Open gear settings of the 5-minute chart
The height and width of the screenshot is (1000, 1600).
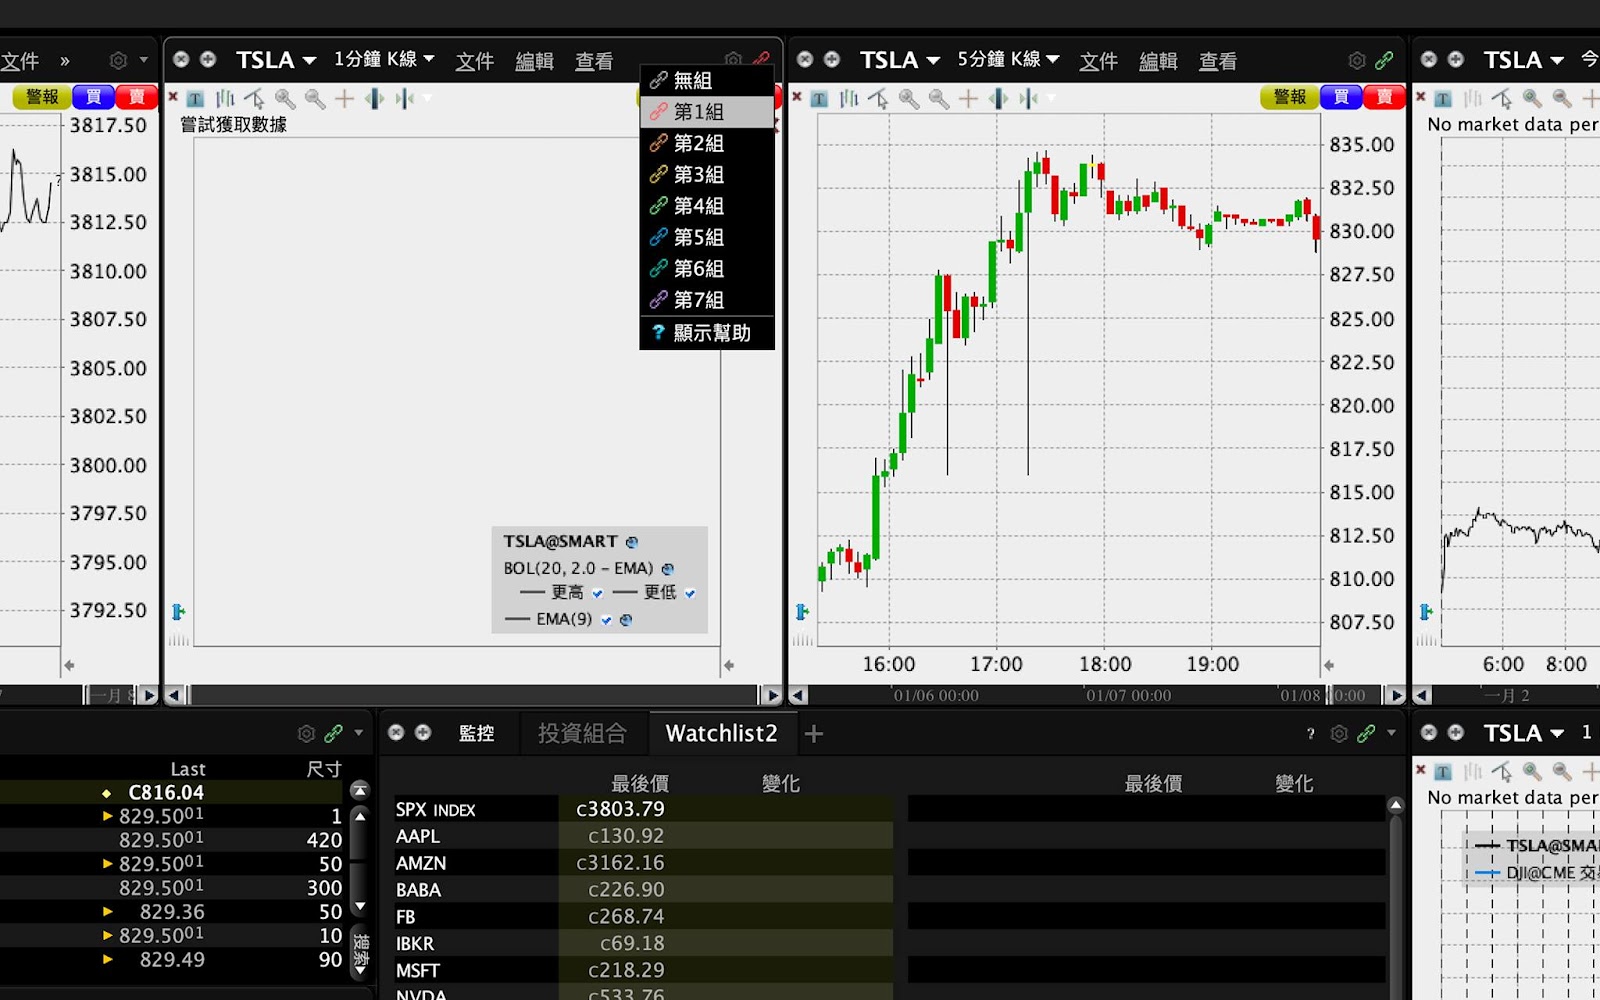[x=1357, y=60]
